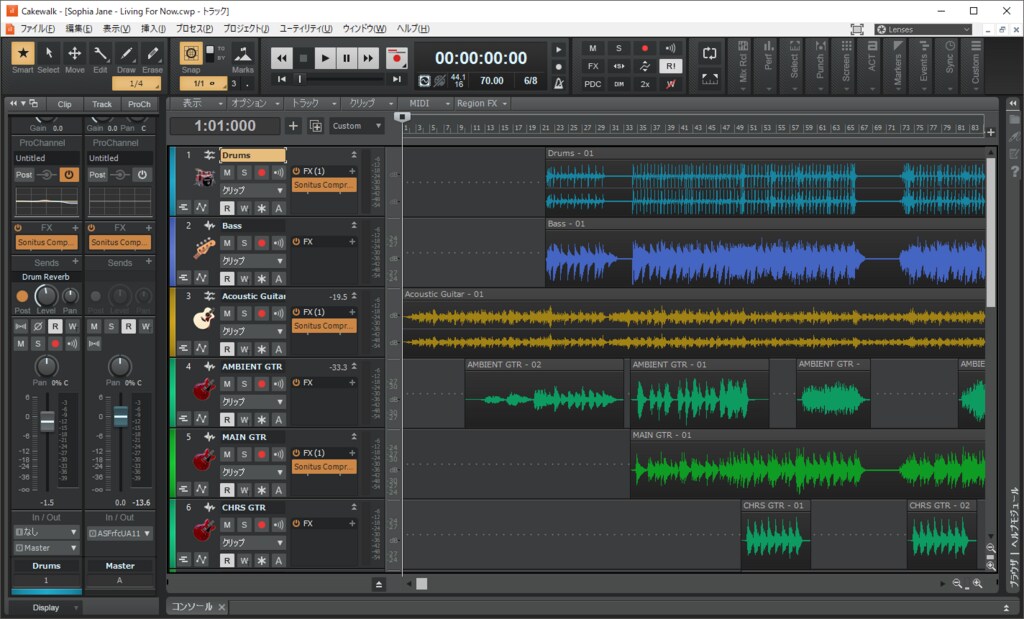The image size is (1024, 619).
Task: Open the クリップ dropdown menu
Action: pyautogui.click(x=370, y=103)
